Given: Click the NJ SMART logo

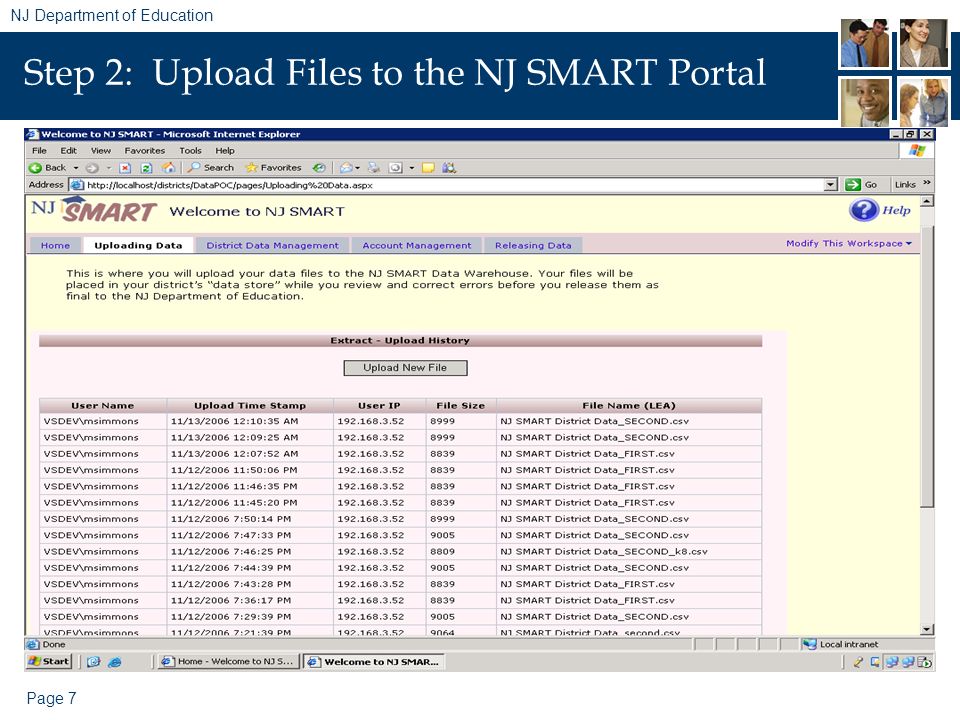Looking at the screenshot, I should tap(94, 210).
